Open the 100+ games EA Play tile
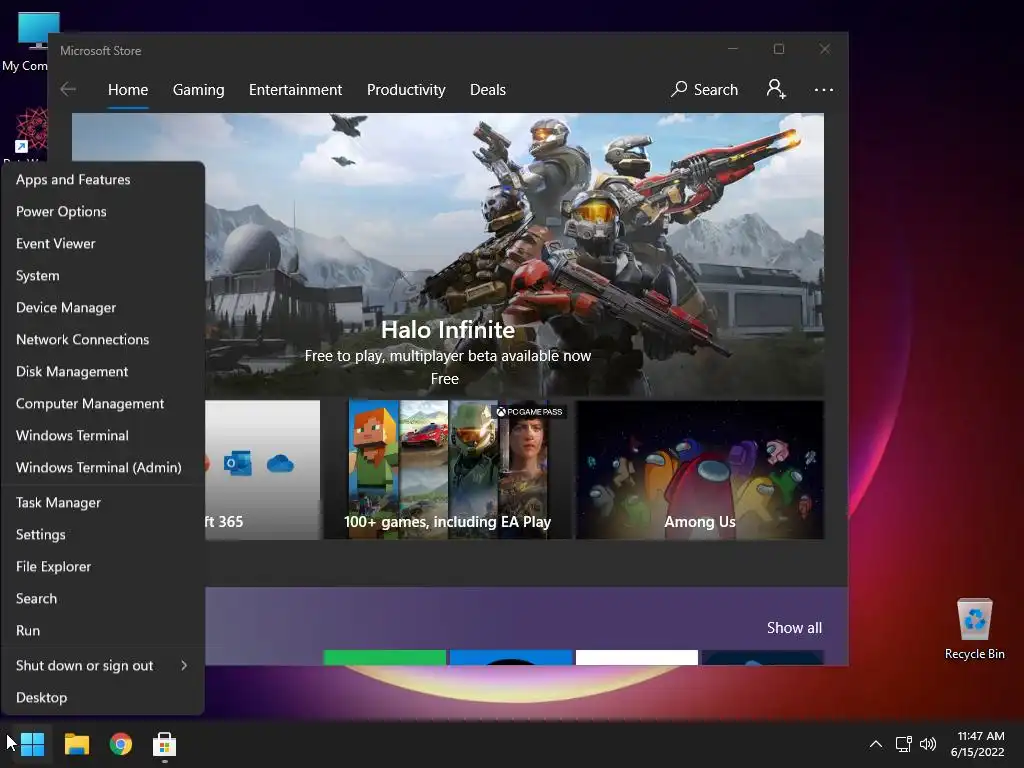The width and height of the screenshot is (1024, 768). click(x=448, y=470)
